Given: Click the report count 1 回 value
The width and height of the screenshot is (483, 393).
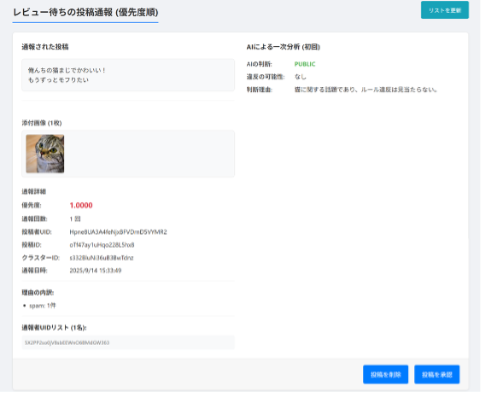Looking at the screenshot, I should point(75,219).
